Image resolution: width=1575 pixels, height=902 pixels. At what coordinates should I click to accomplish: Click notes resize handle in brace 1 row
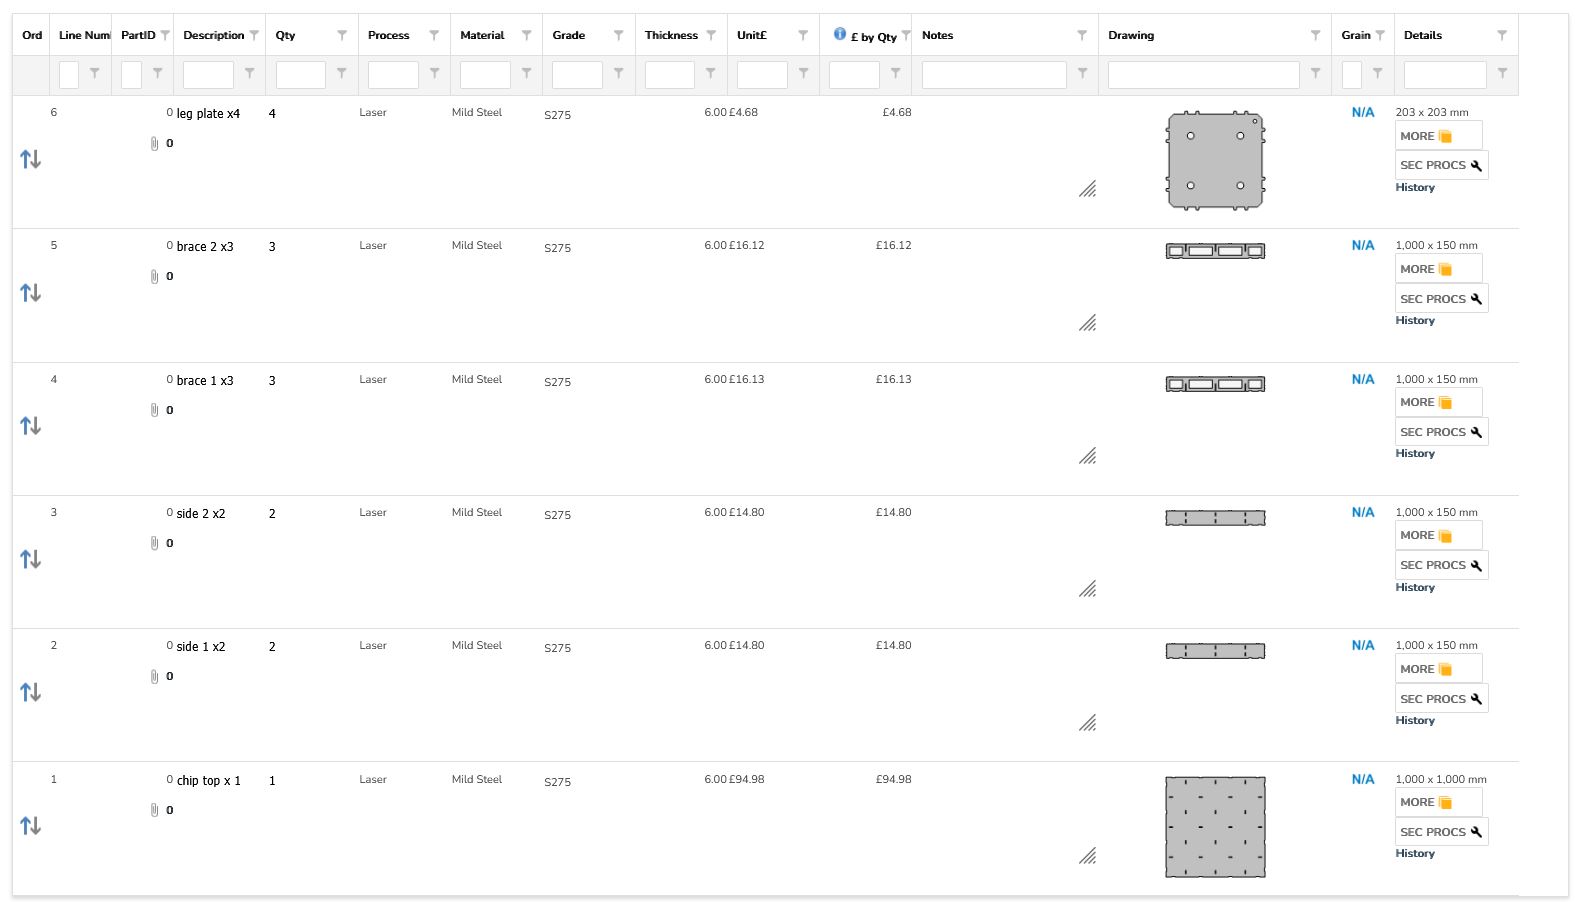(x=1087, y=456)
